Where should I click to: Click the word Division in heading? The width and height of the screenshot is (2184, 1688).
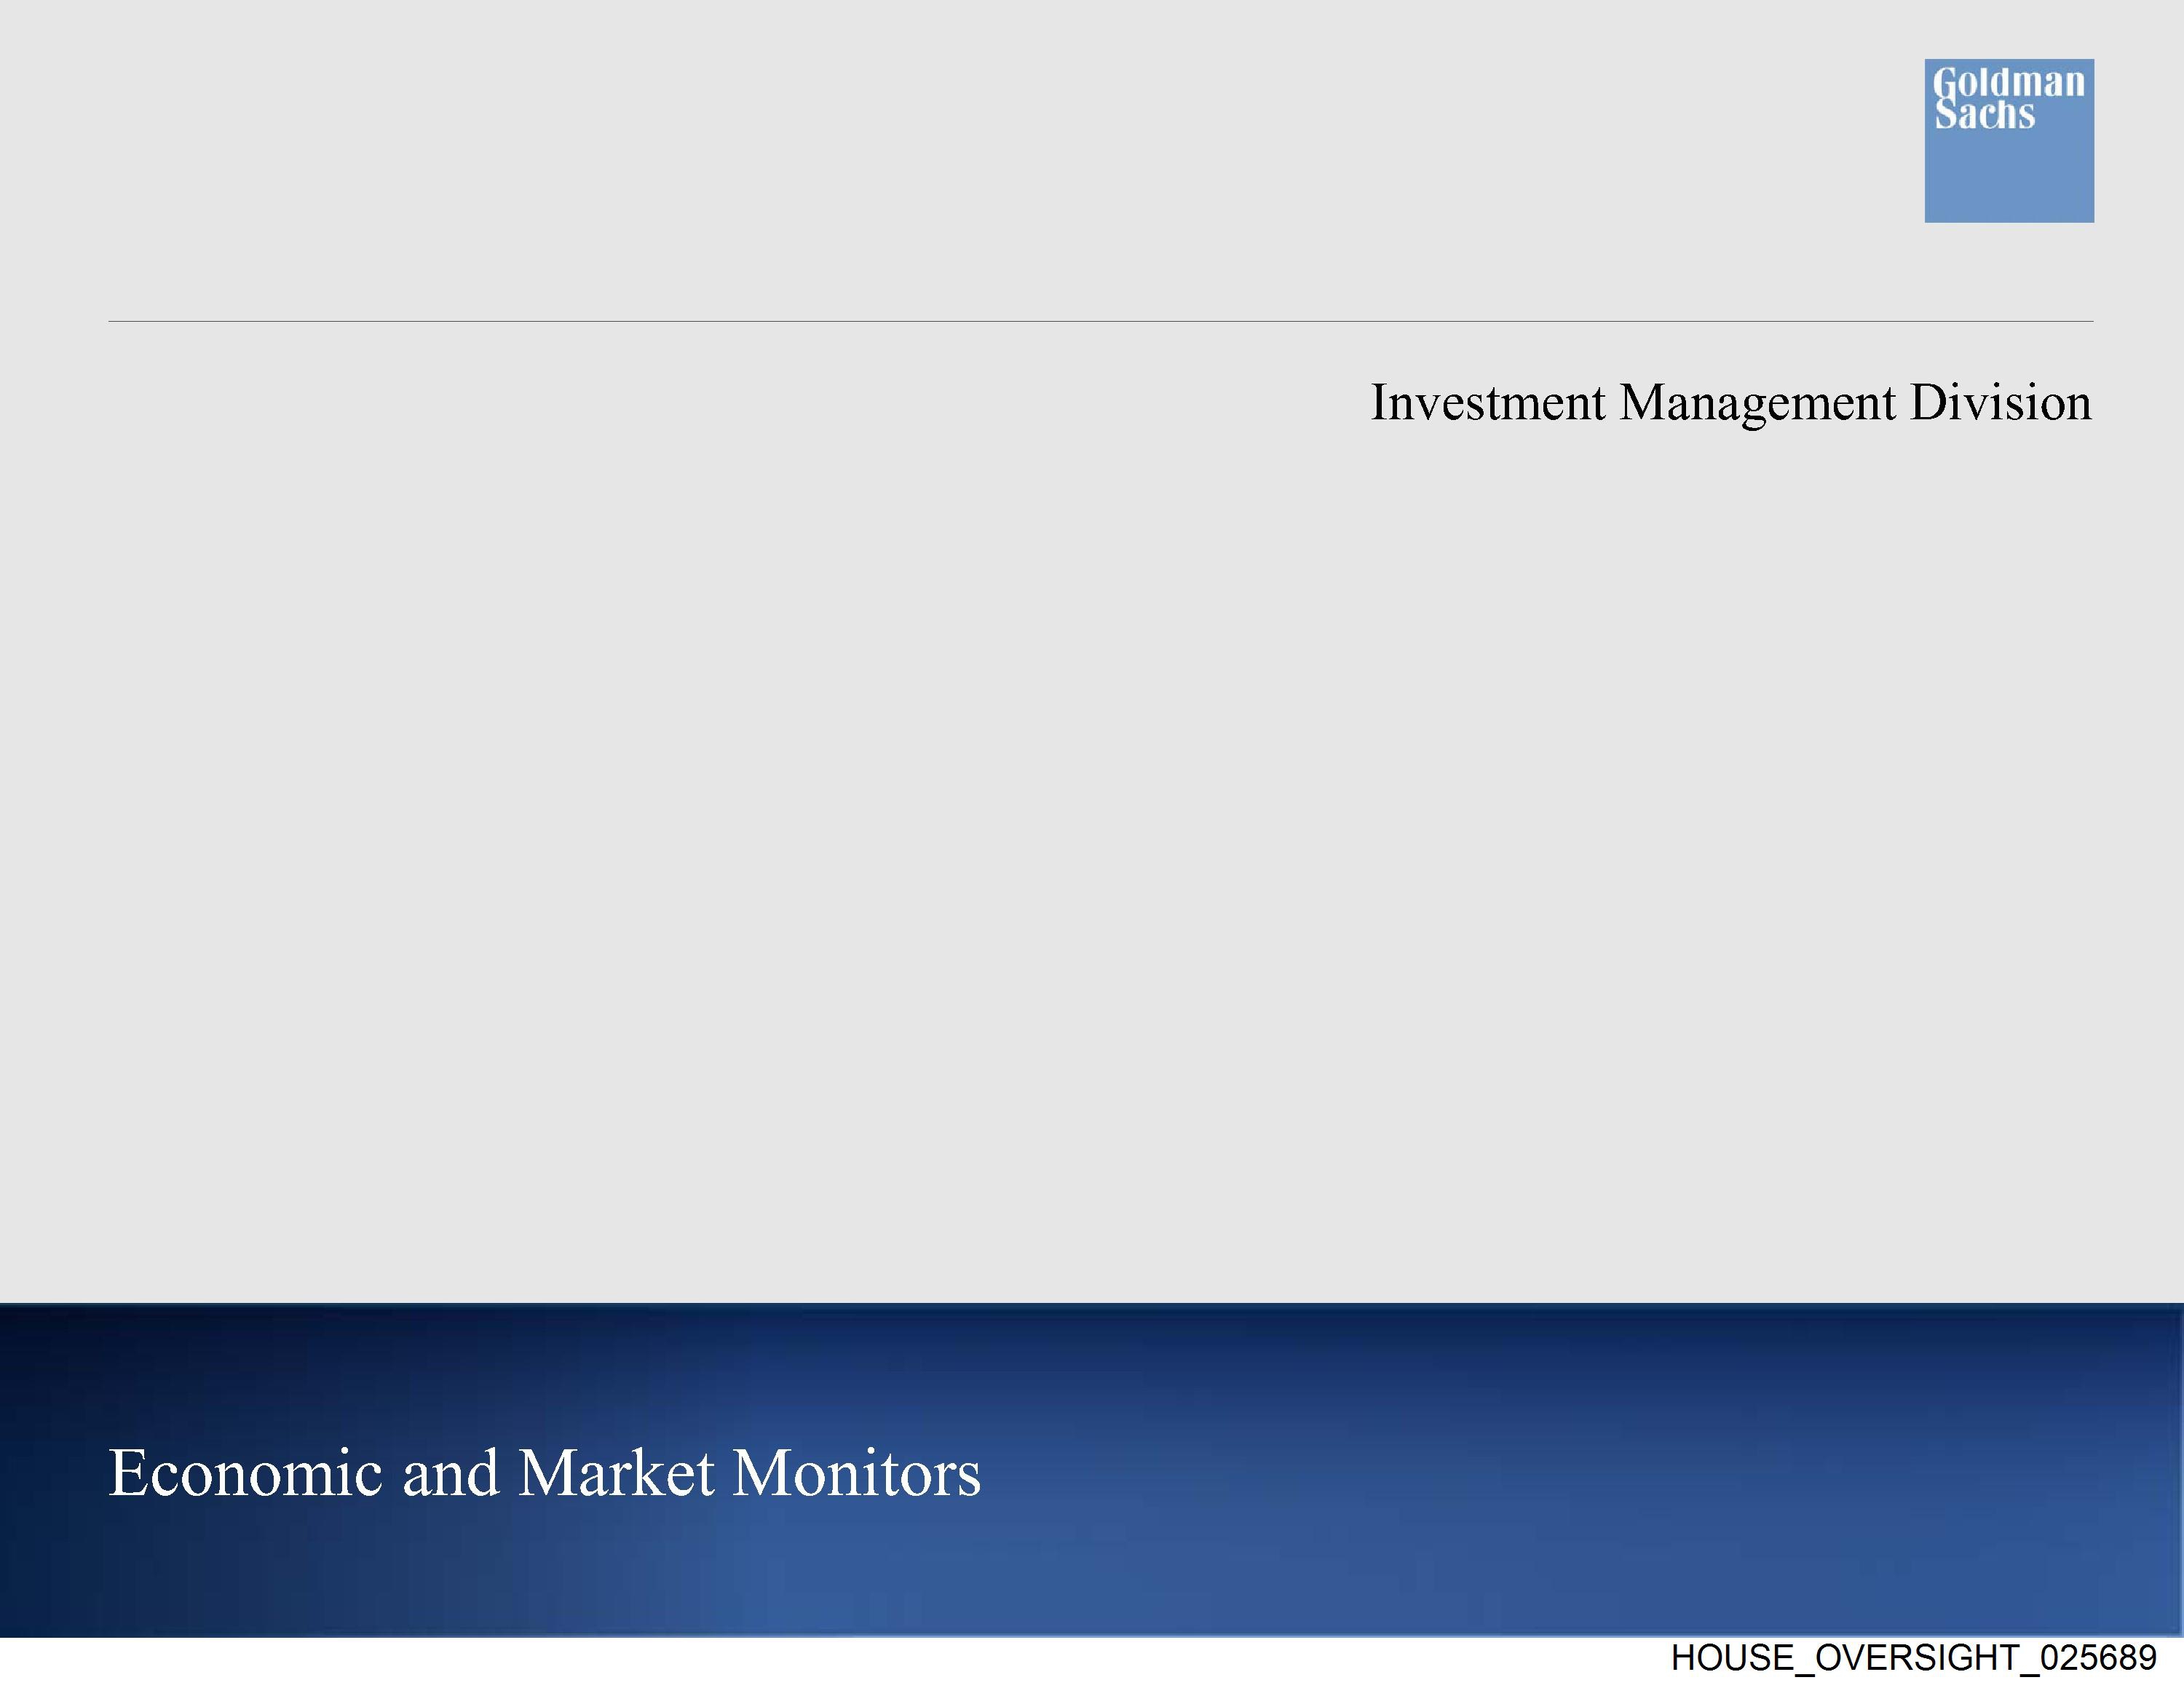click(2000, 403)
